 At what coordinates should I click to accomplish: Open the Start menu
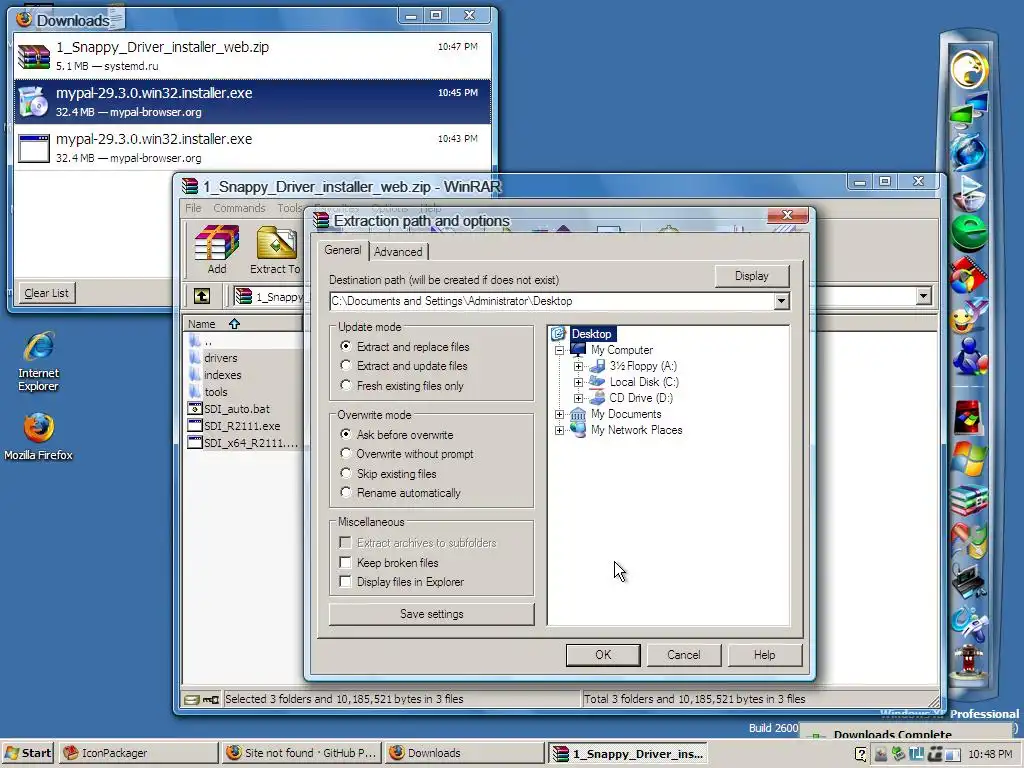click(x=29, y=753)
